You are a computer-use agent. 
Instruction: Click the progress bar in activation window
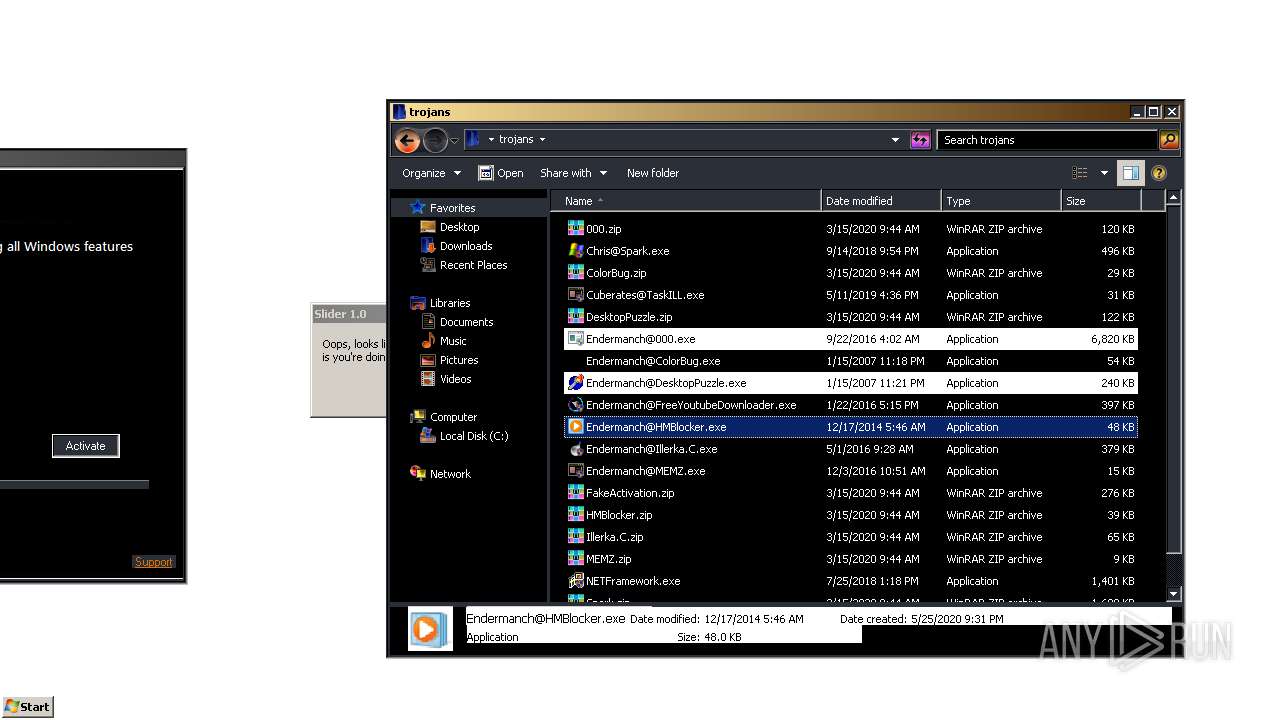(74, 484)
